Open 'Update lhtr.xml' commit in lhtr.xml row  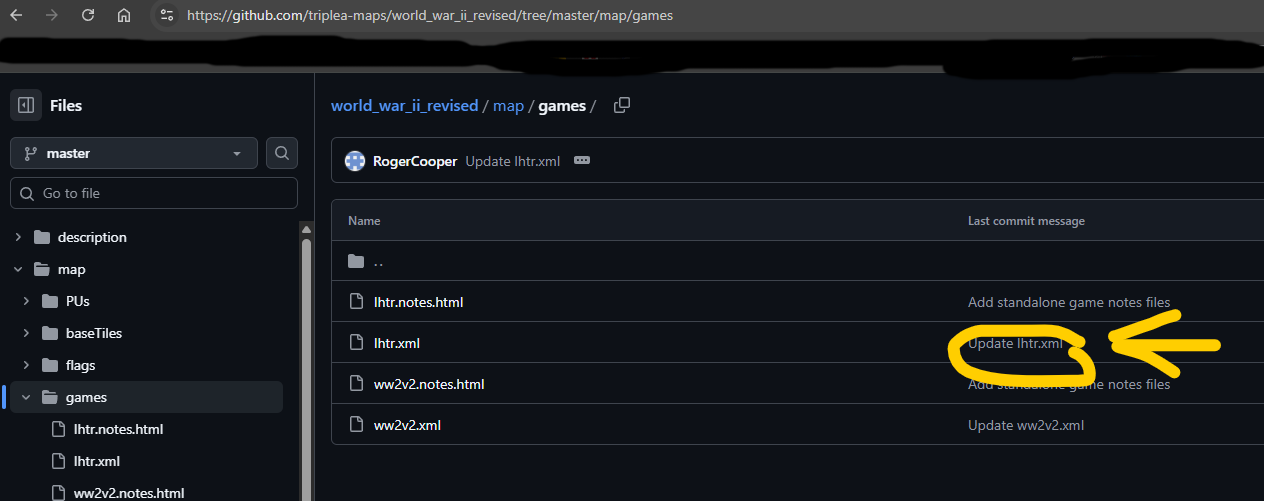1015,343
